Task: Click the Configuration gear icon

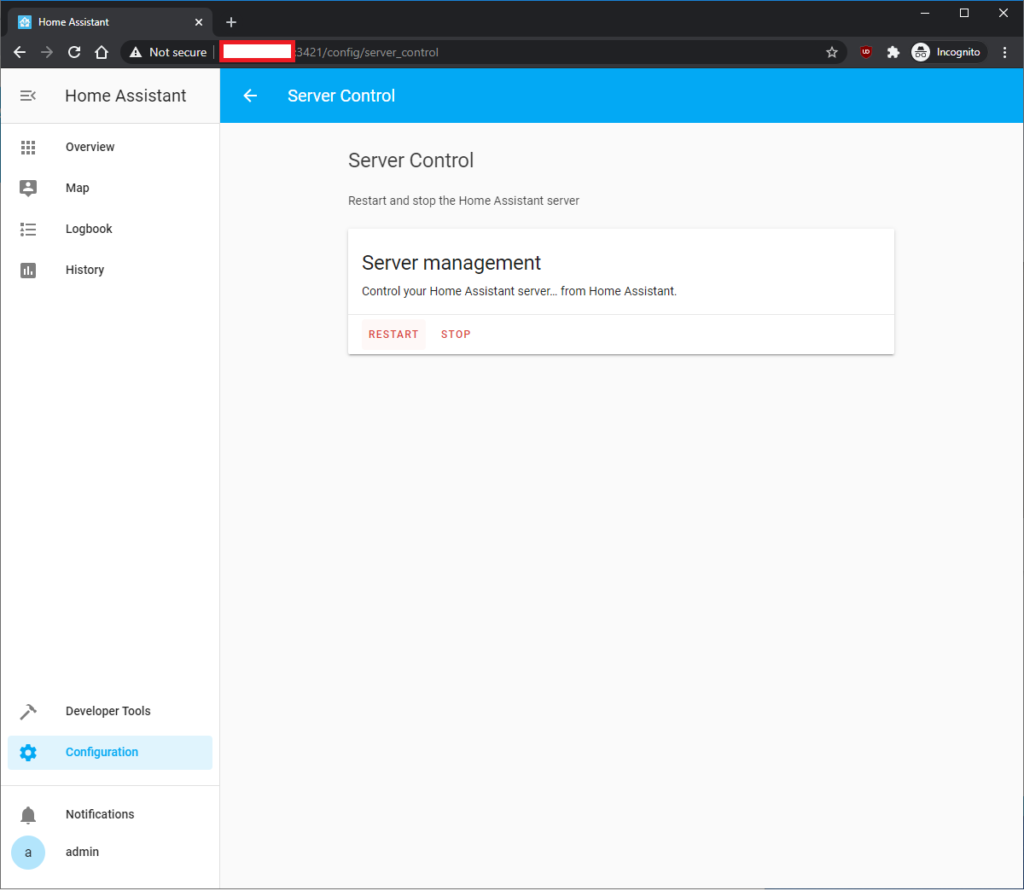Action: [27, 753]
